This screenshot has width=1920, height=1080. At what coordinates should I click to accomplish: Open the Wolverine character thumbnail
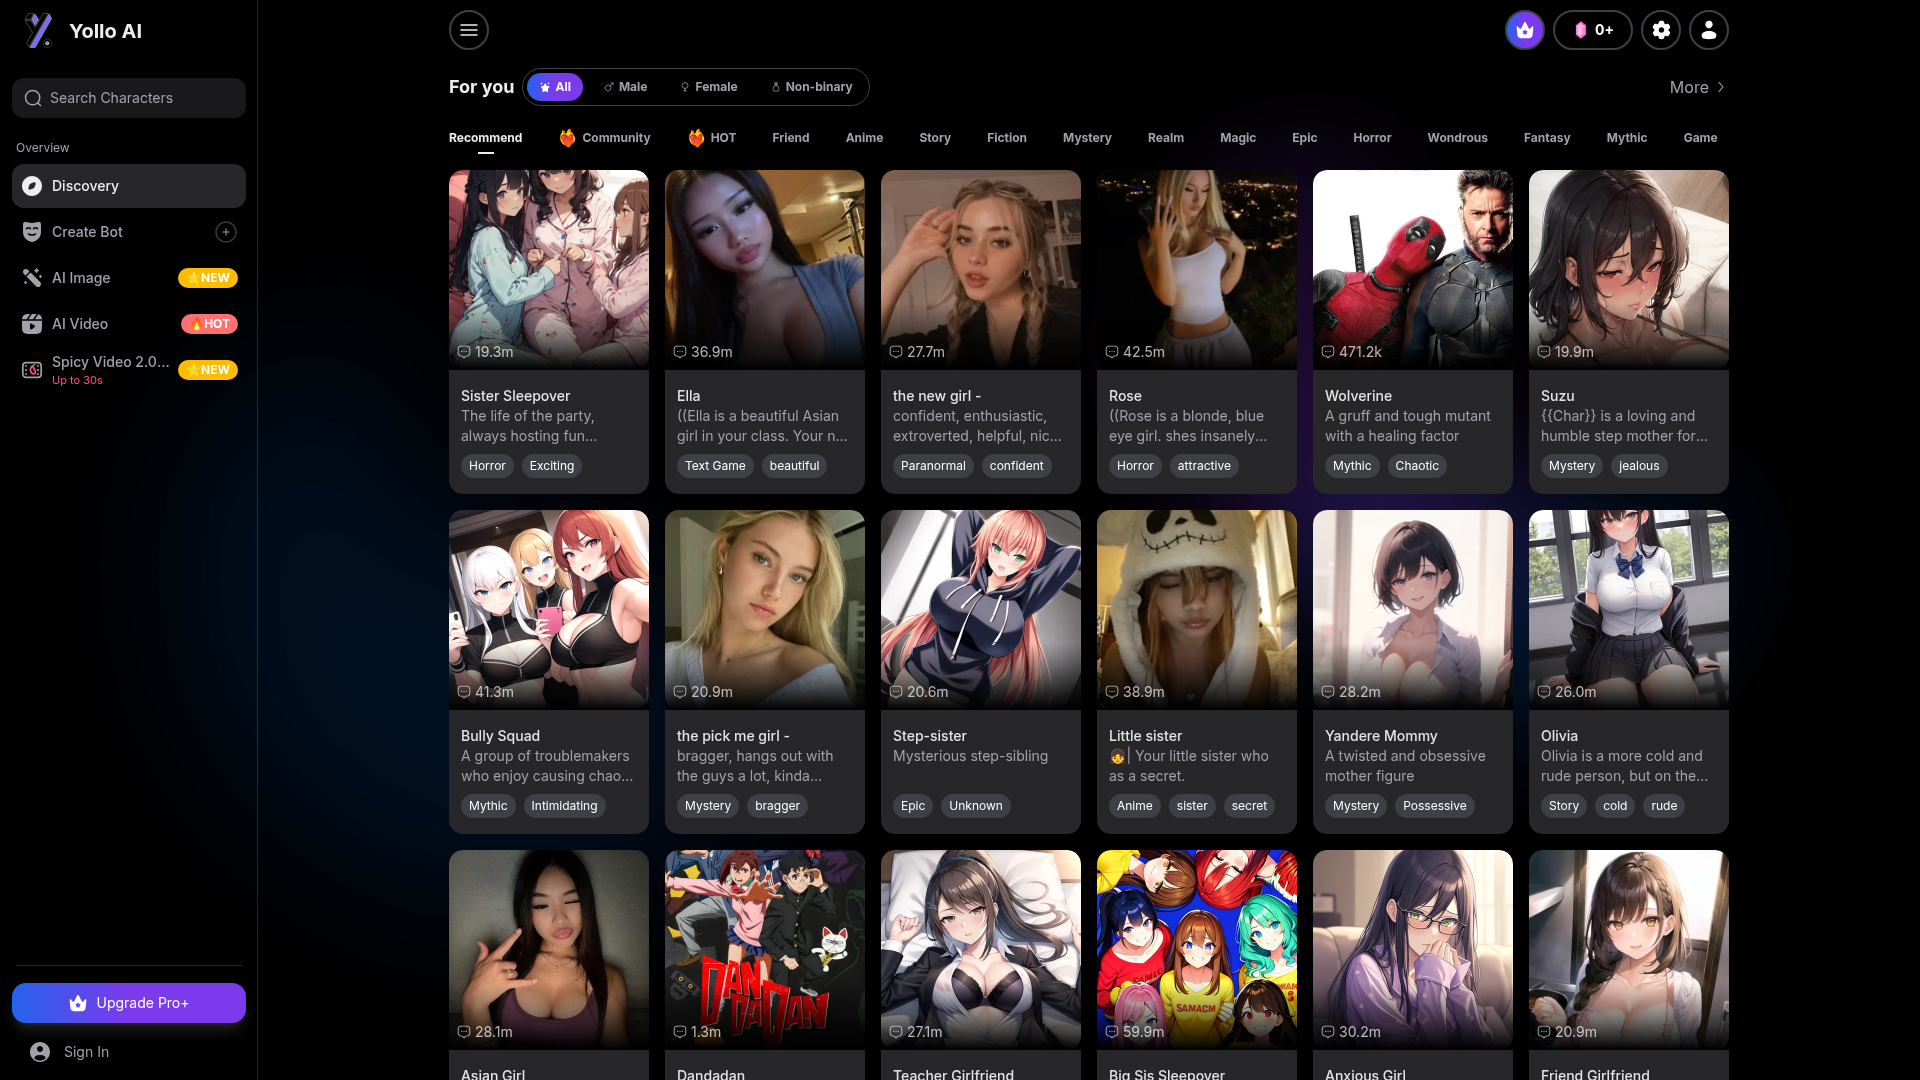coord(1412,270)
